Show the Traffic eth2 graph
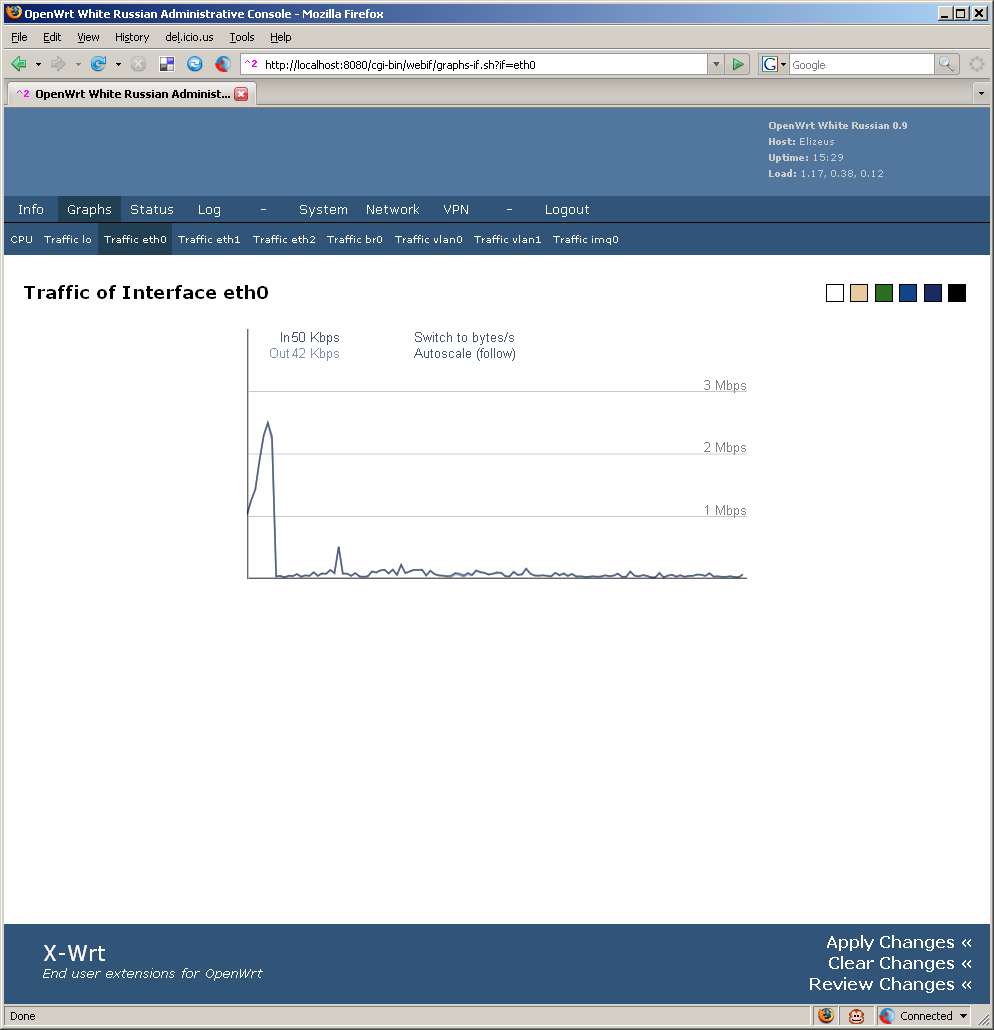 284,240
